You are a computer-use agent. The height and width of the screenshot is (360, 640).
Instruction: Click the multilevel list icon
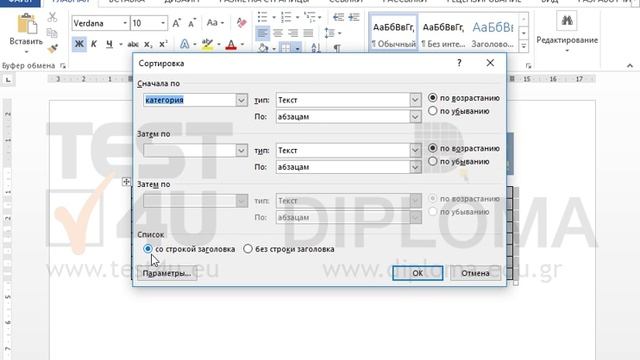coord(310,17)
